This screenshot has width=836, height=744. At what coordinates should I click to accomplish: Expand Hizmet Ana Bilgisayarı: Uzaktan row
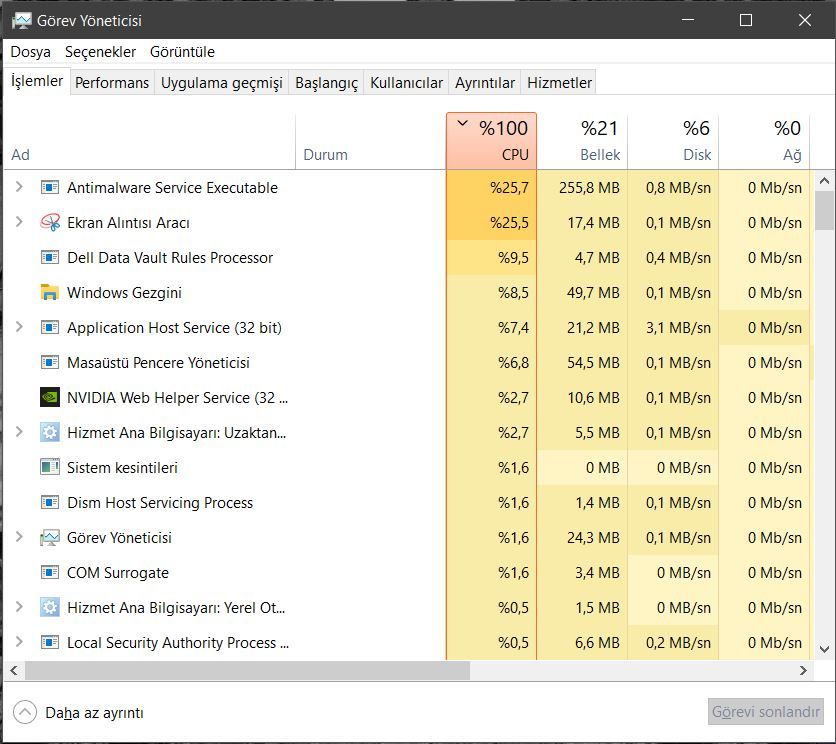click(19, 432)
